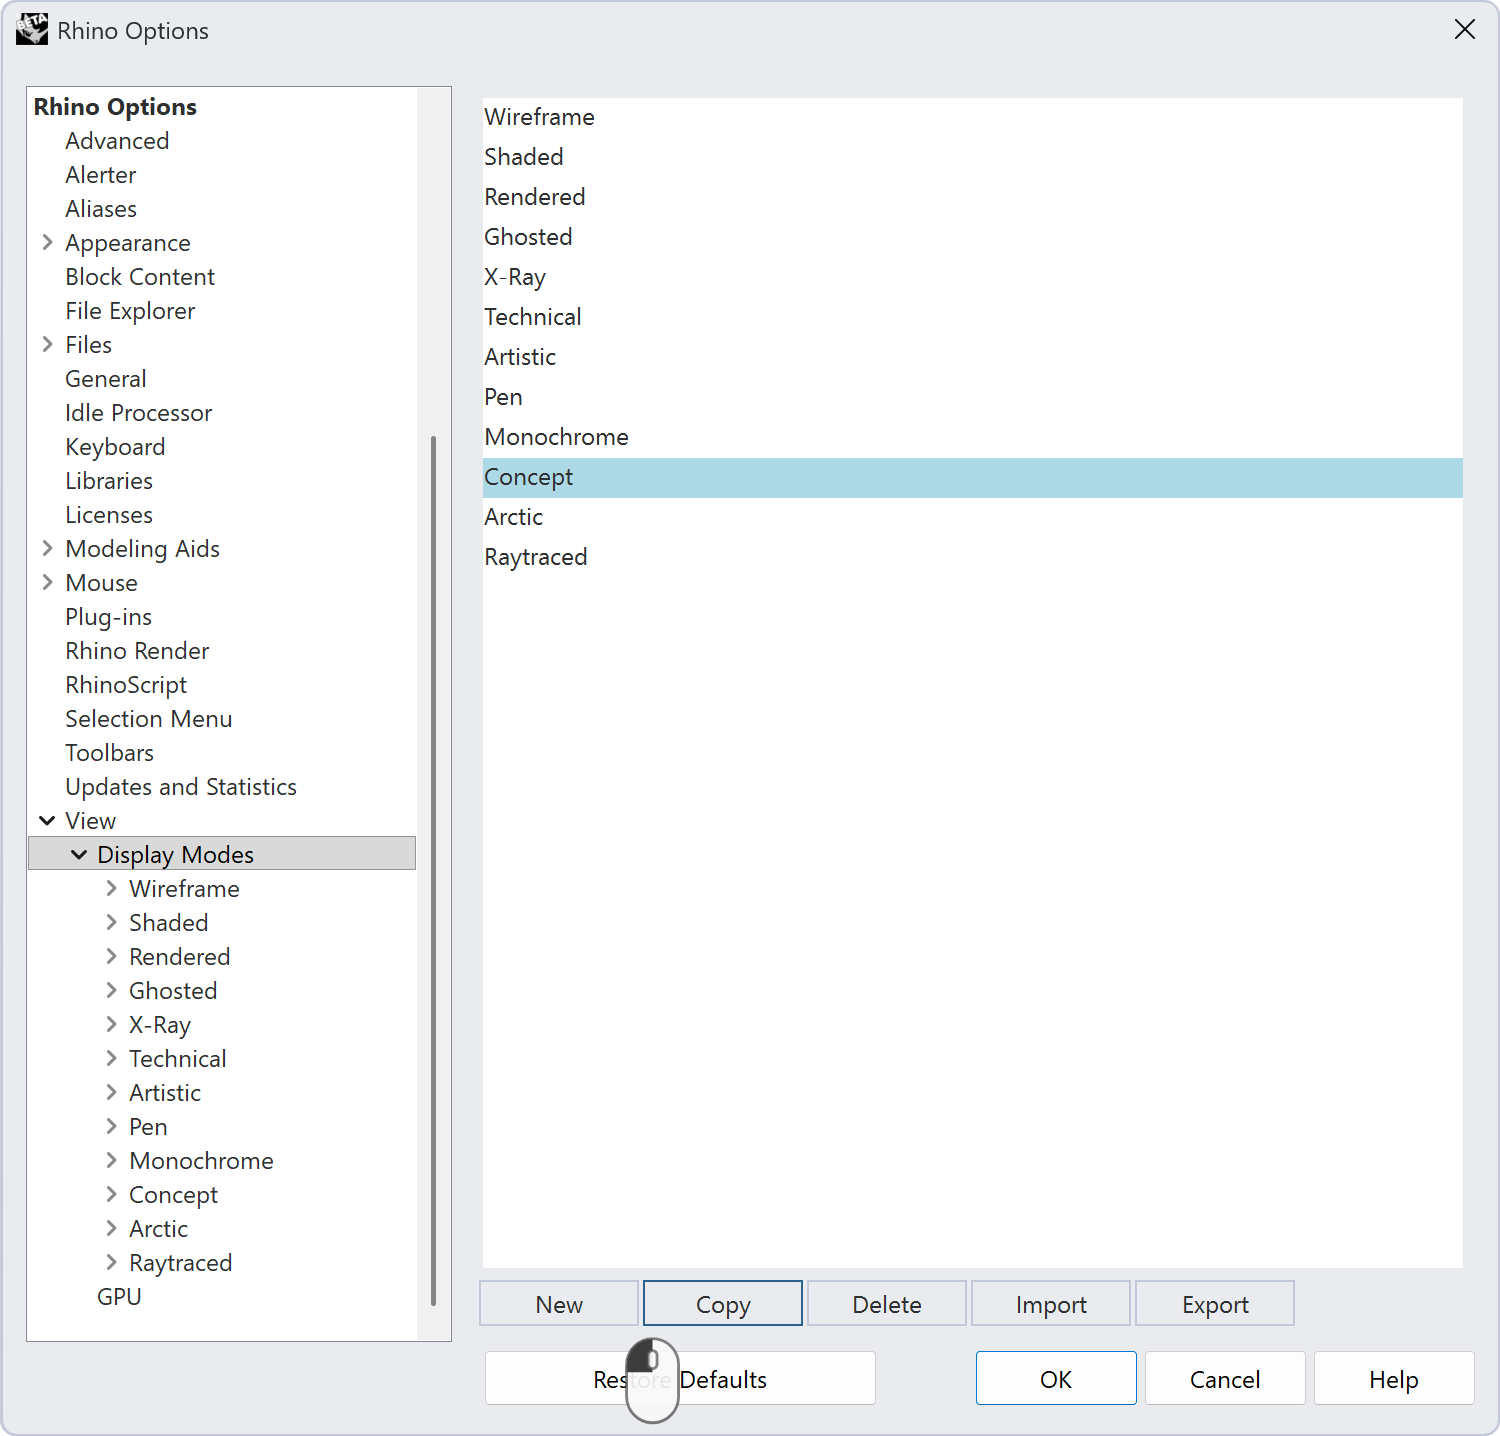Confirm with the OK button

tap(1056, 1379)
